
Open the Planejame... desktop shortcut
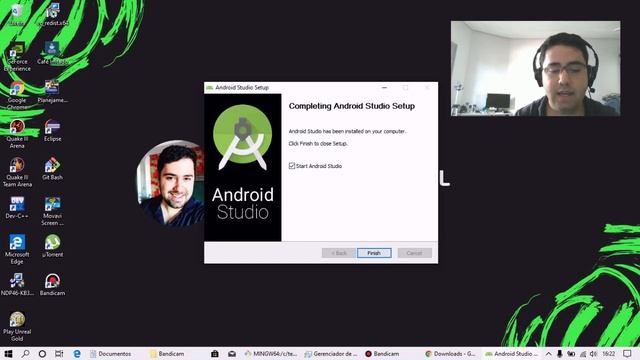click(52, 91)
